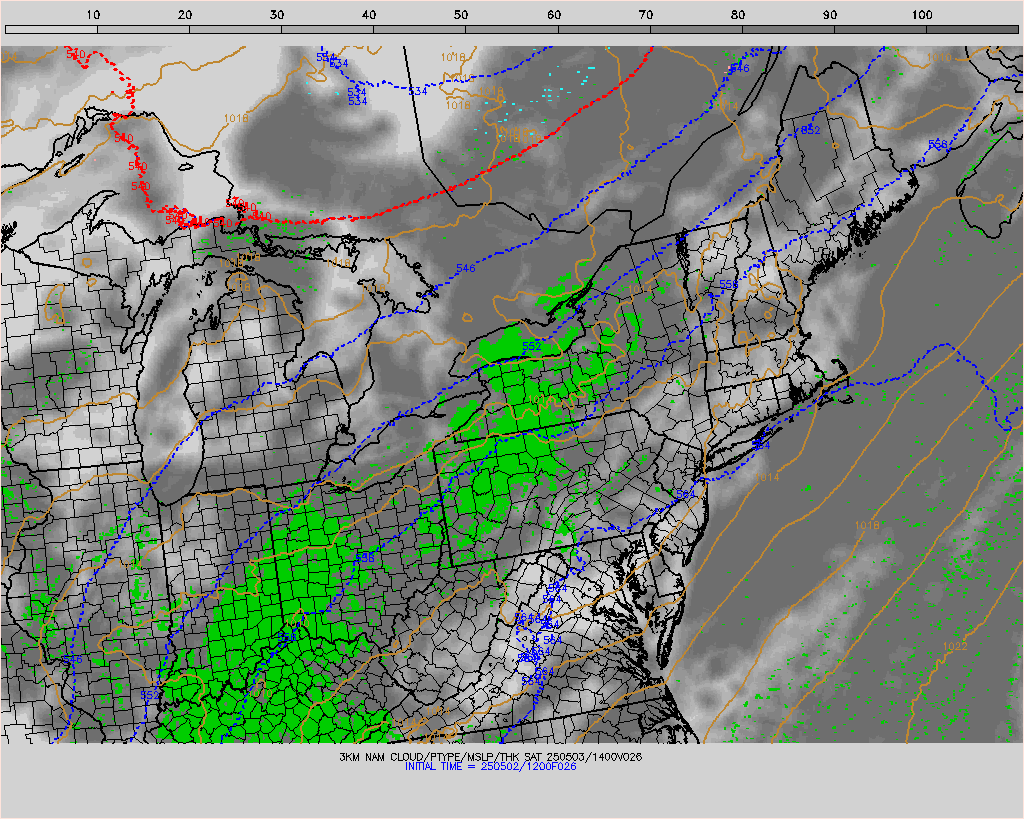This screenshot has height=819, width=1024.
Task: Click the blue '546' label in northern Quebec
Action: [x=740, y=68]
